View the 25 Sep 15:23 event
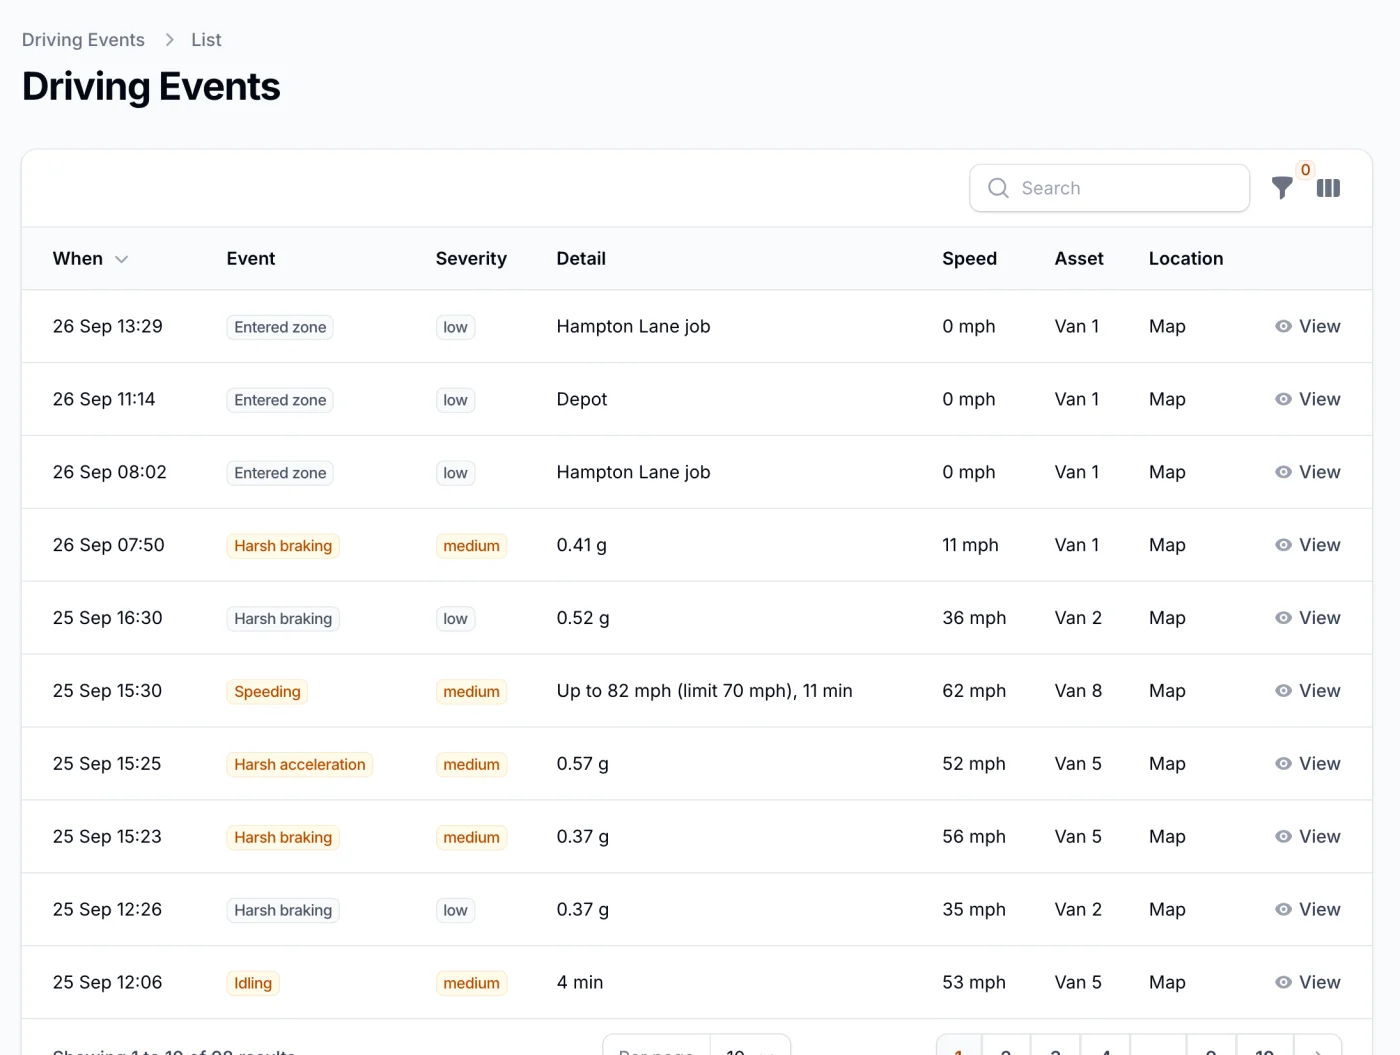The width and height of the screenshot is (1400, 1055). tap(1308, 837)
